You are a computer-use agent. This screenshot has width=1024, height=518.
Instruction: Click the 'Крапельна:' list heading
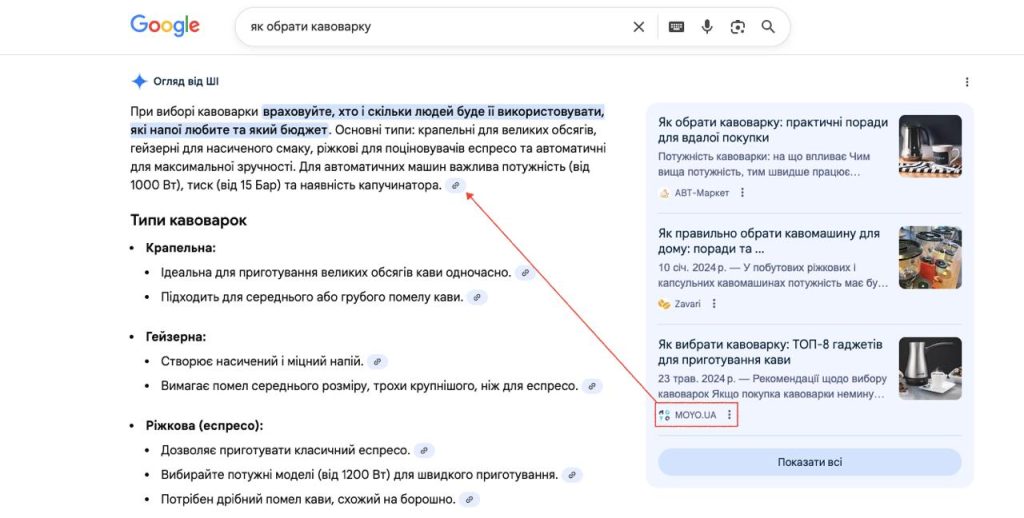coord(181,248)
